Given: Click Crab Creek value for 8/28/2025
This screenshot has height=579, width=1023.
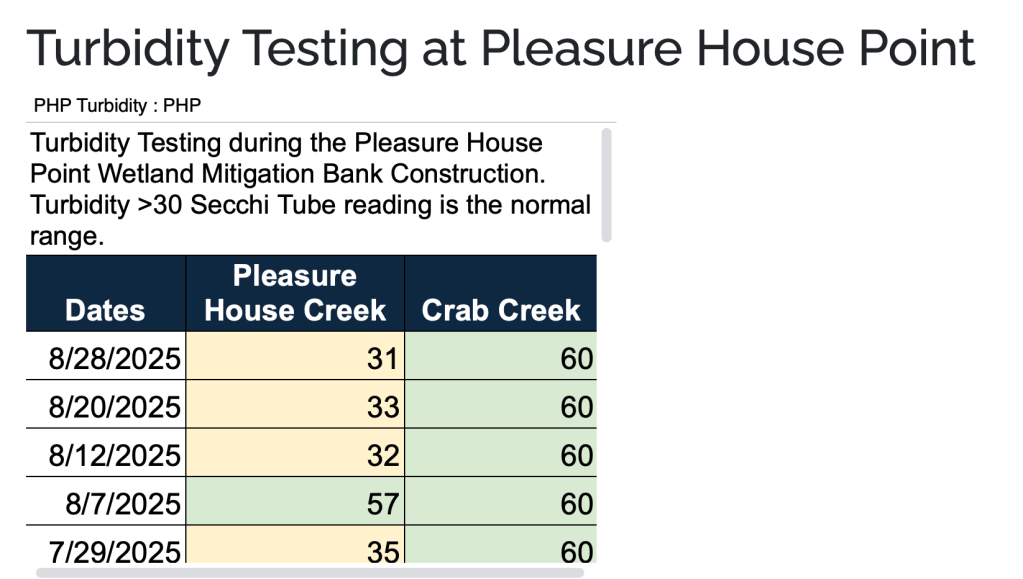Looking at the screenshot, I should [x=500, y=359].
